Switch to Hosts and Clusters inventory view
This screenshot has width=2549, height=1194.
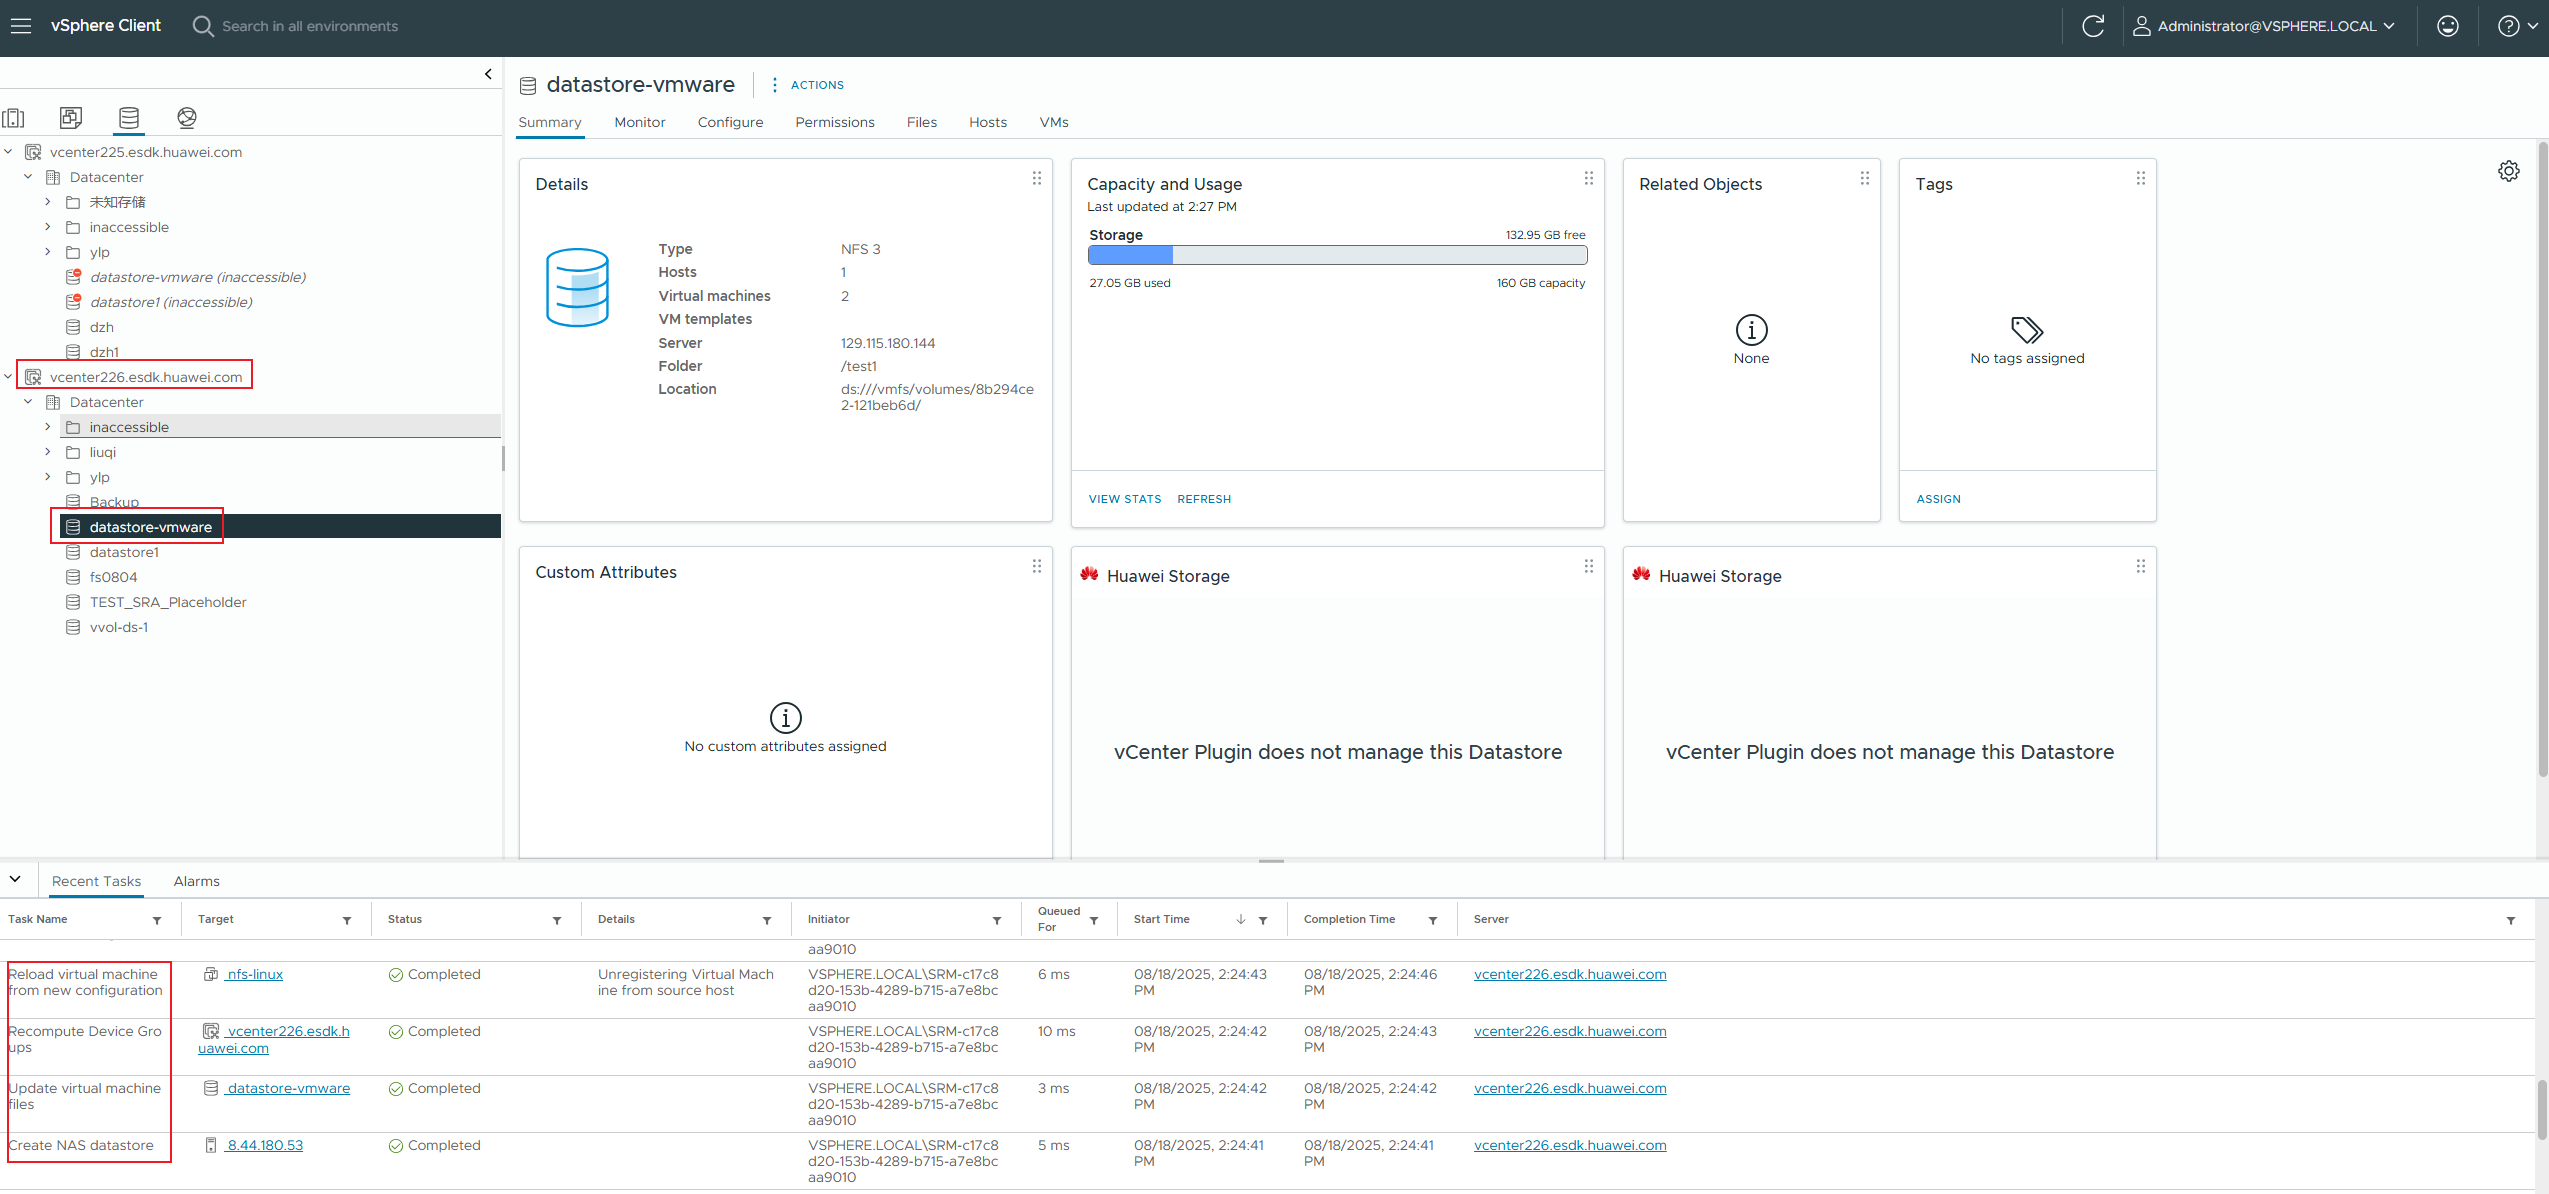14,118
